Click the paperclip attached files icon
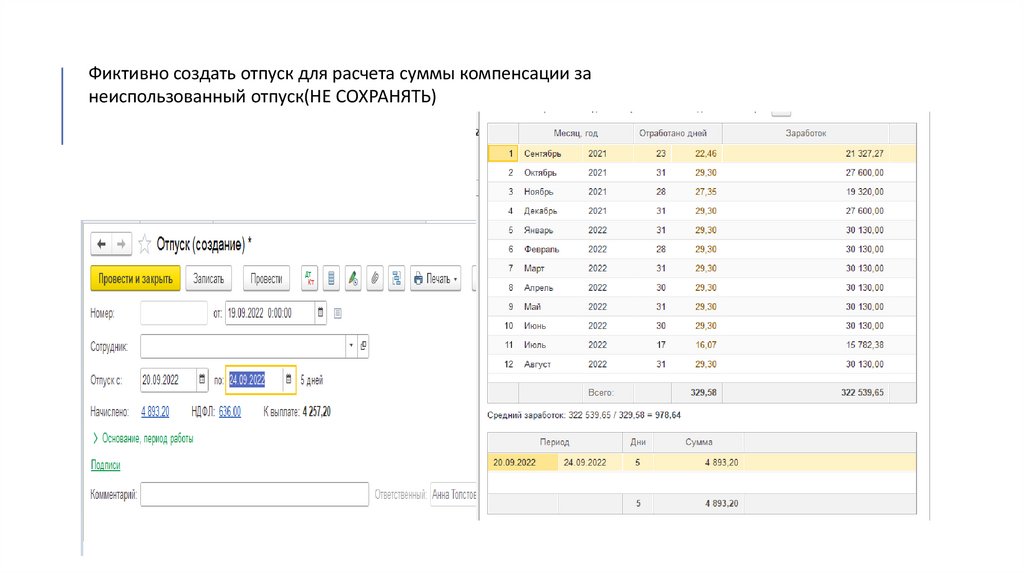1024x574 pixels. click(376, 278)
